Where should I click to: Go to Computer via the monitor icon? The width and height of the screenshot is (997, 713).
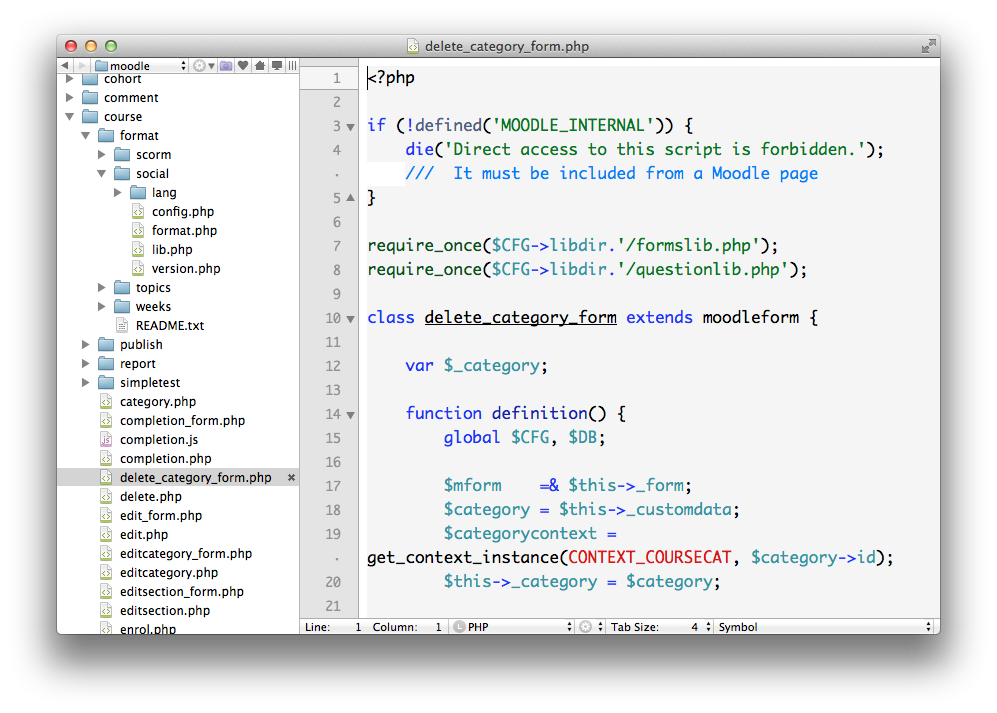(277, 66)
